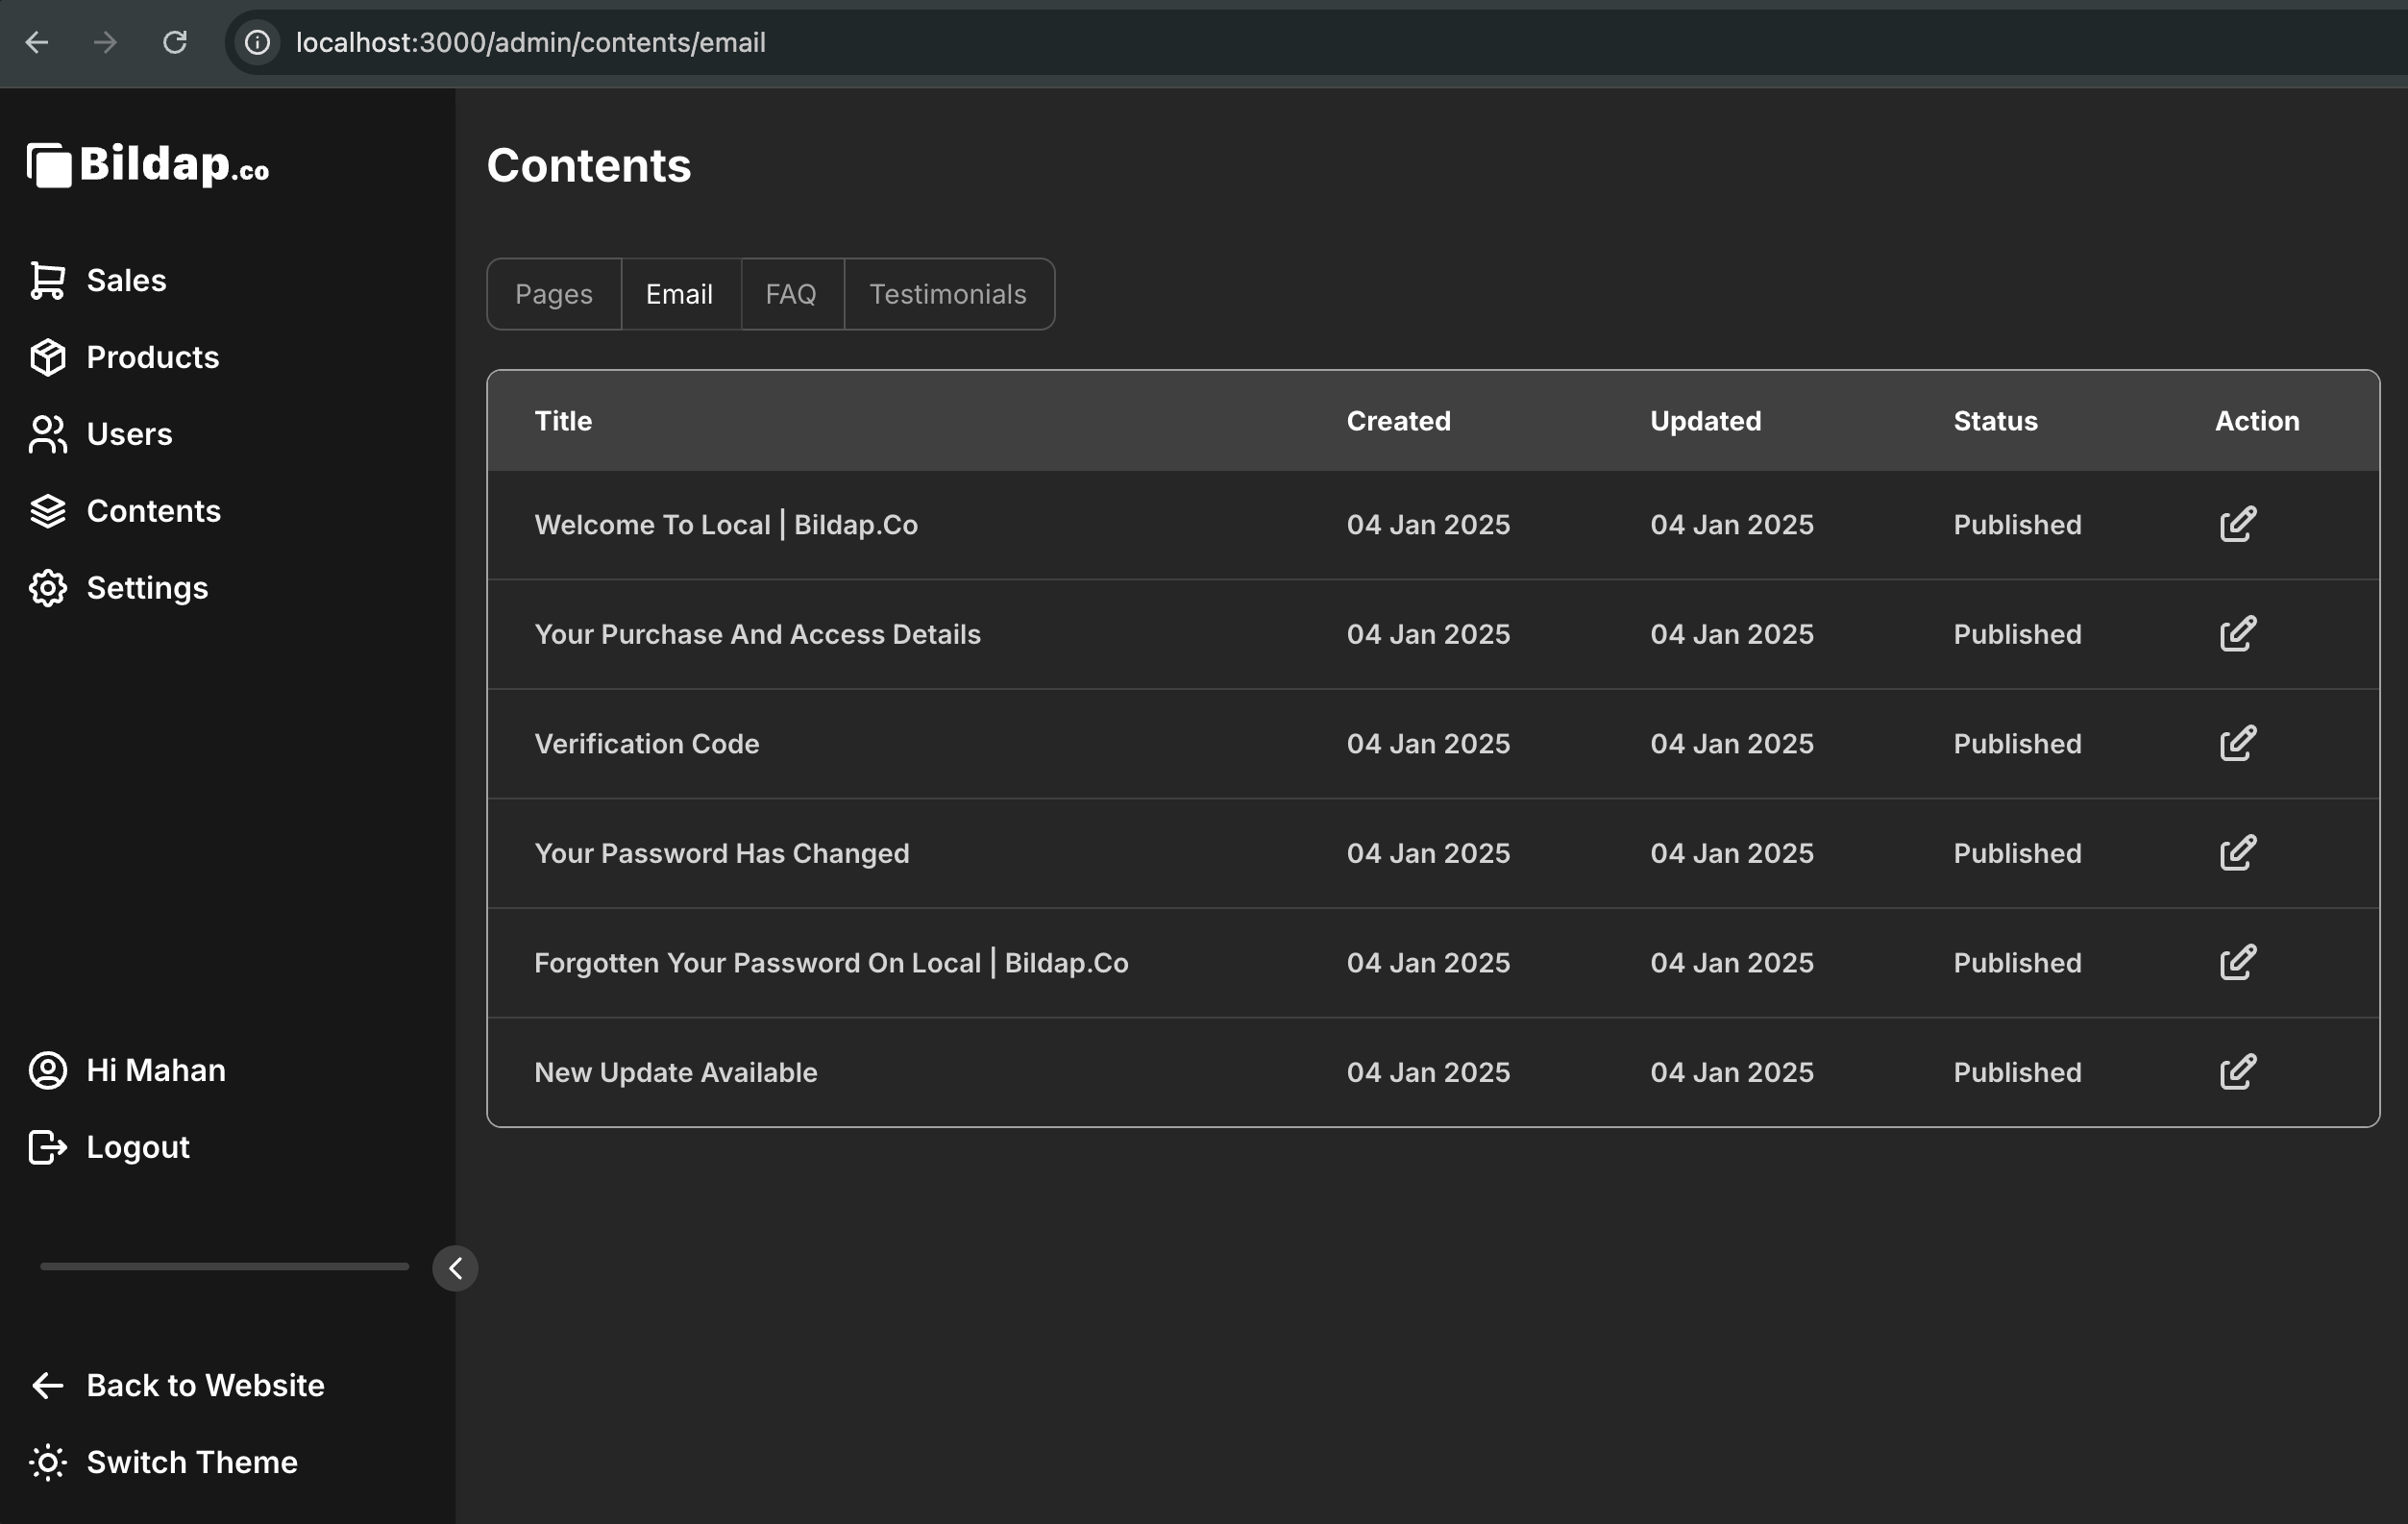The width and height of the screenshot is (2408, 1524).
Task: Collapse the sidebar with the chevron button
Action: point(455,1268)
